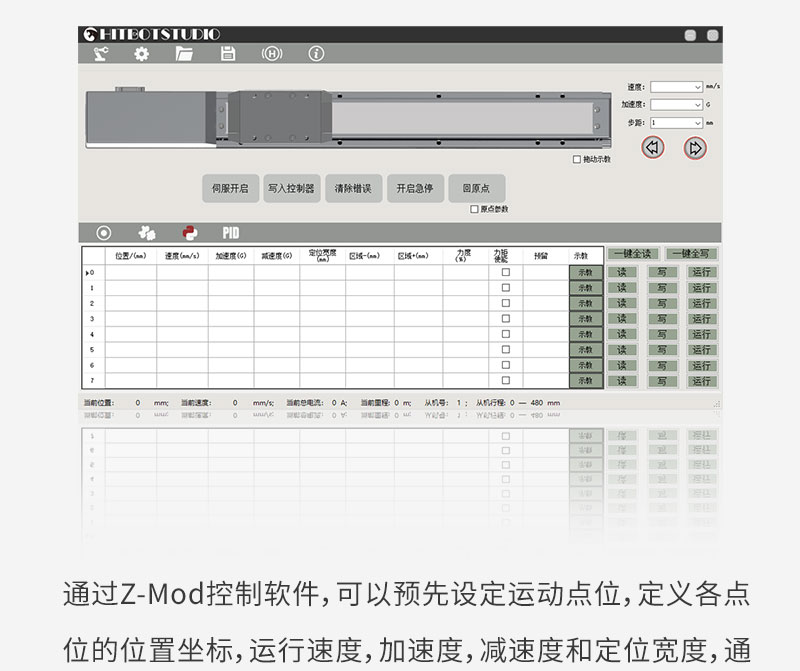Click the 一键全读 button
The height and width of the screenshot is (671, 800).
[x=632, y=254]
